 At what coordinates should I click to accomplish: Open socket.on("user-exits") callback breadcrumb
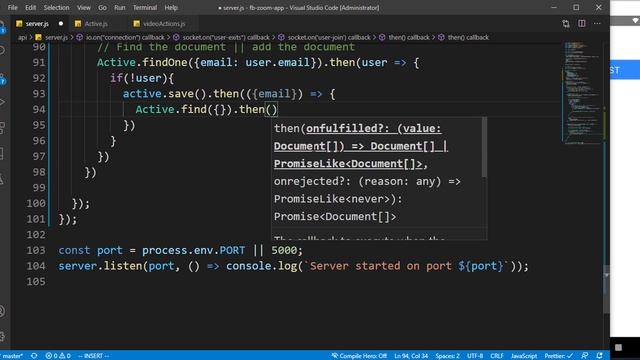(226, 37)
